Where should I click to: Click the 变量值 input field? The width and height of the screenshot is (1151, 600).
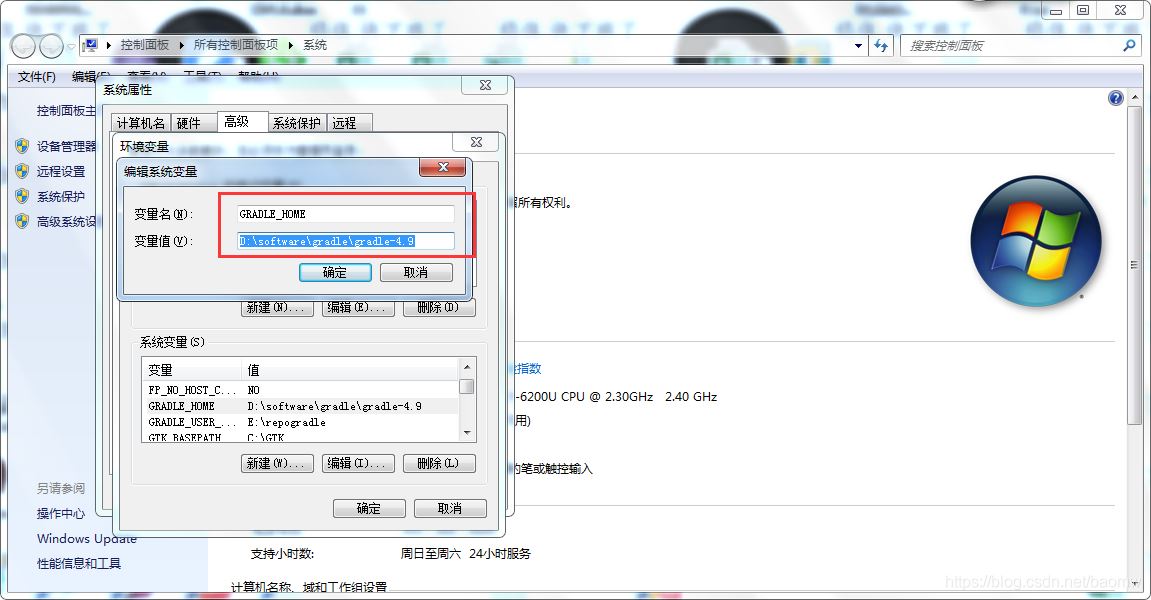pos(345,240)
